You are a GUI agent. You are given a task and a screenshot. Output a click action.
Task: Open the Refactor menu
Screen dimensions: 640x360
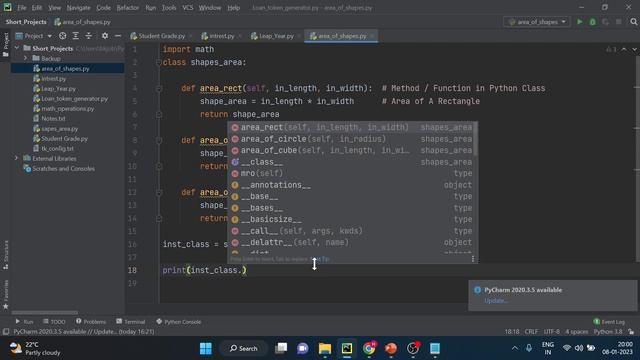(x=127, y=8)
